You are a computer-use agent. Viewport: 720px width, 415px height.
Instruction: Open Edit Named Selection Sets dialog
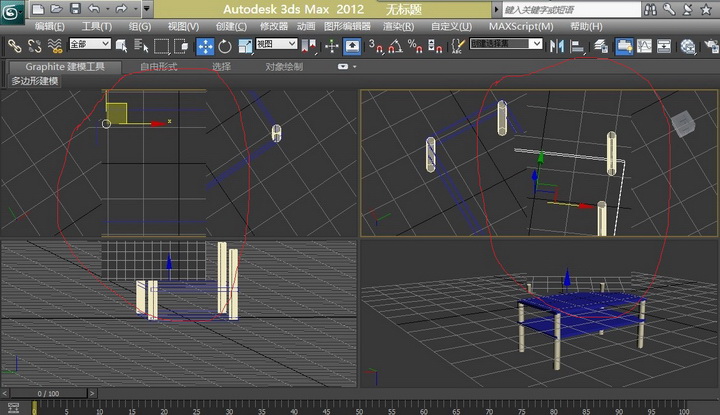[458, 46]
